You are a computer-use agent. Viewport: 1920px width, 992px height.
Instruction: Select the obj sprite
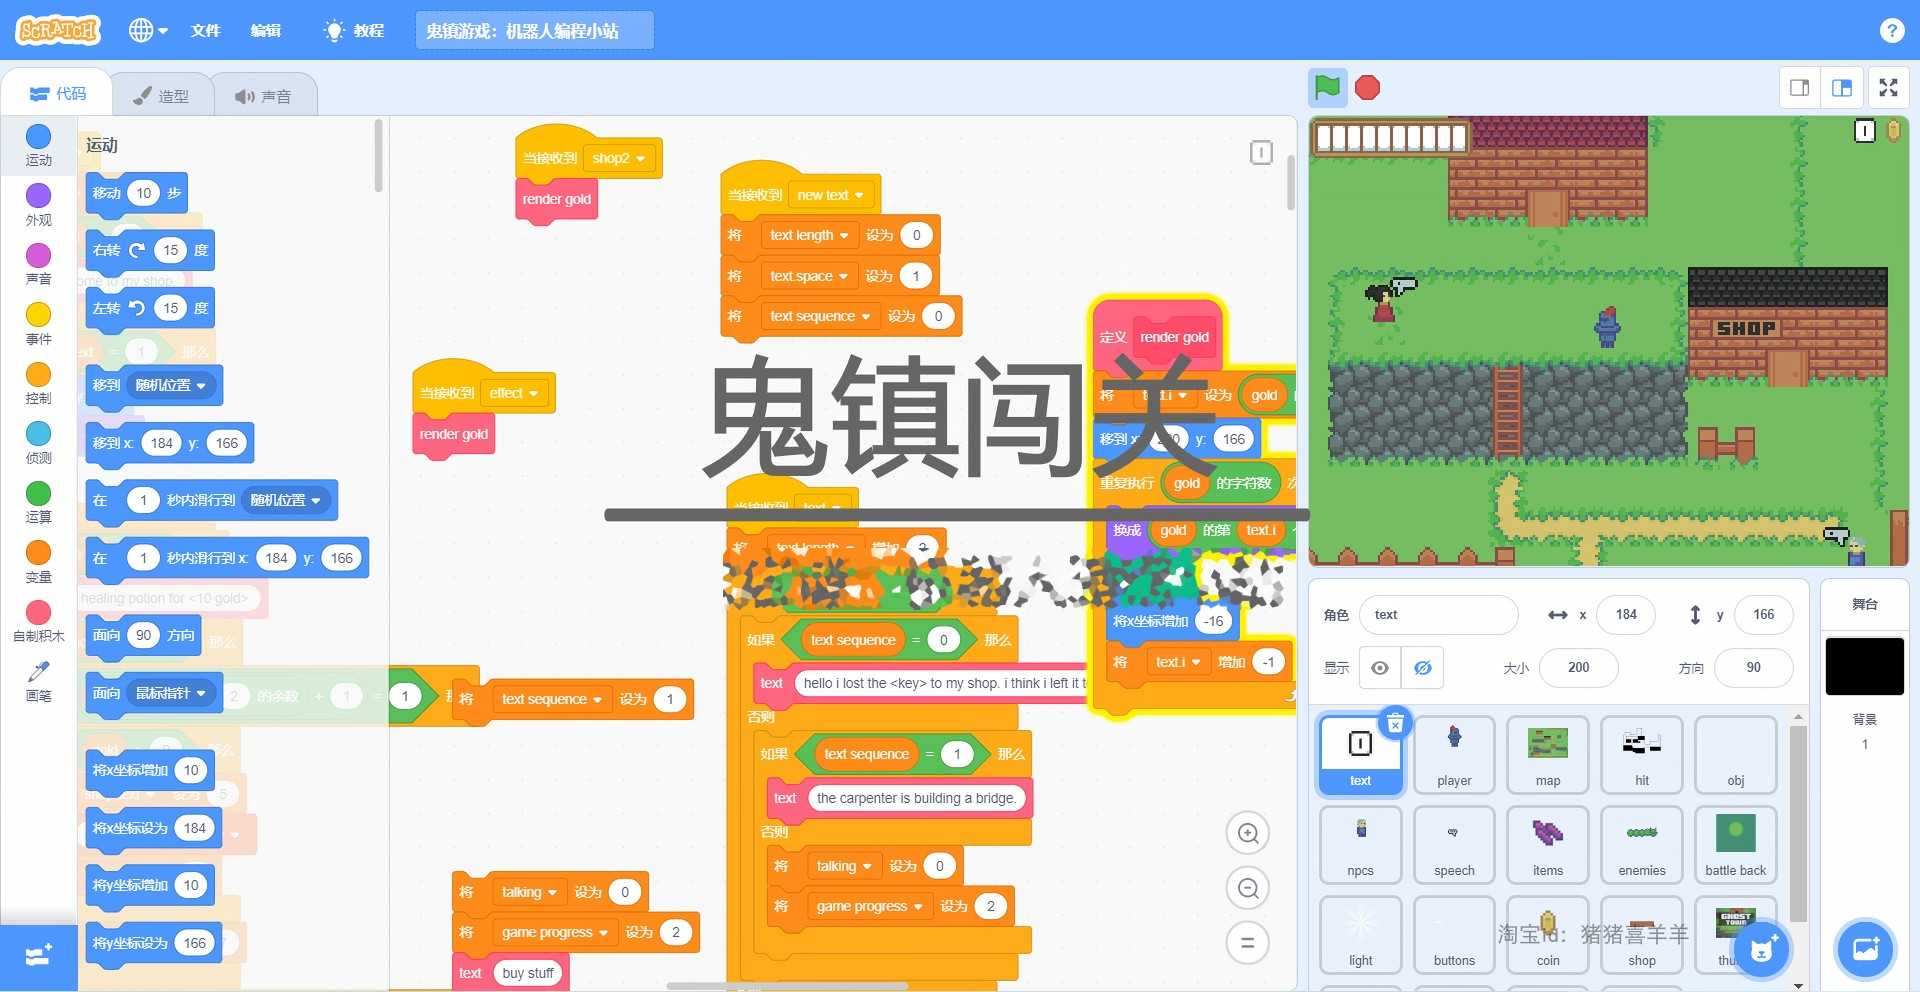pos(1736,755)
